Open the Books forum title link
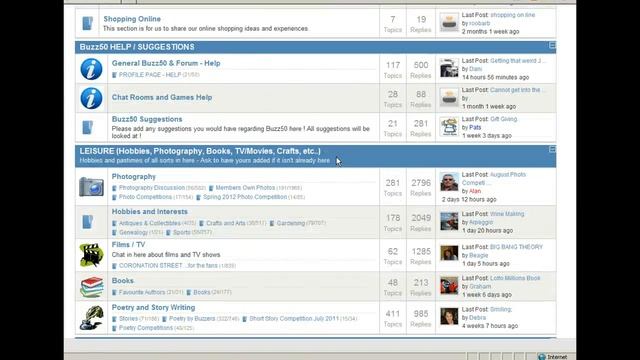Viewport: 640px width, 360px height. [122, 281]
